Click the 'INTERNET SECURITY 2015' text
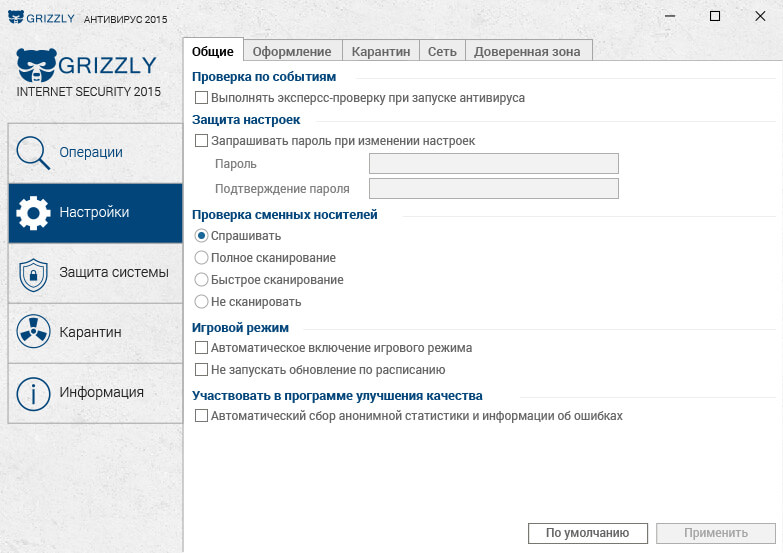 coord(88,91)
